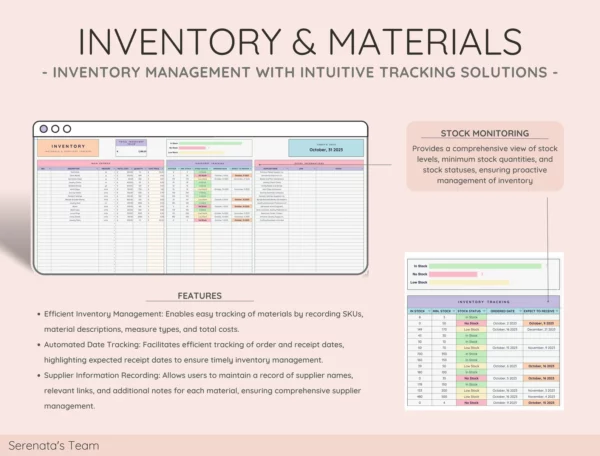Click the pink No Stock chart bar
Screen dimensions: 600x456
[453, 274]
